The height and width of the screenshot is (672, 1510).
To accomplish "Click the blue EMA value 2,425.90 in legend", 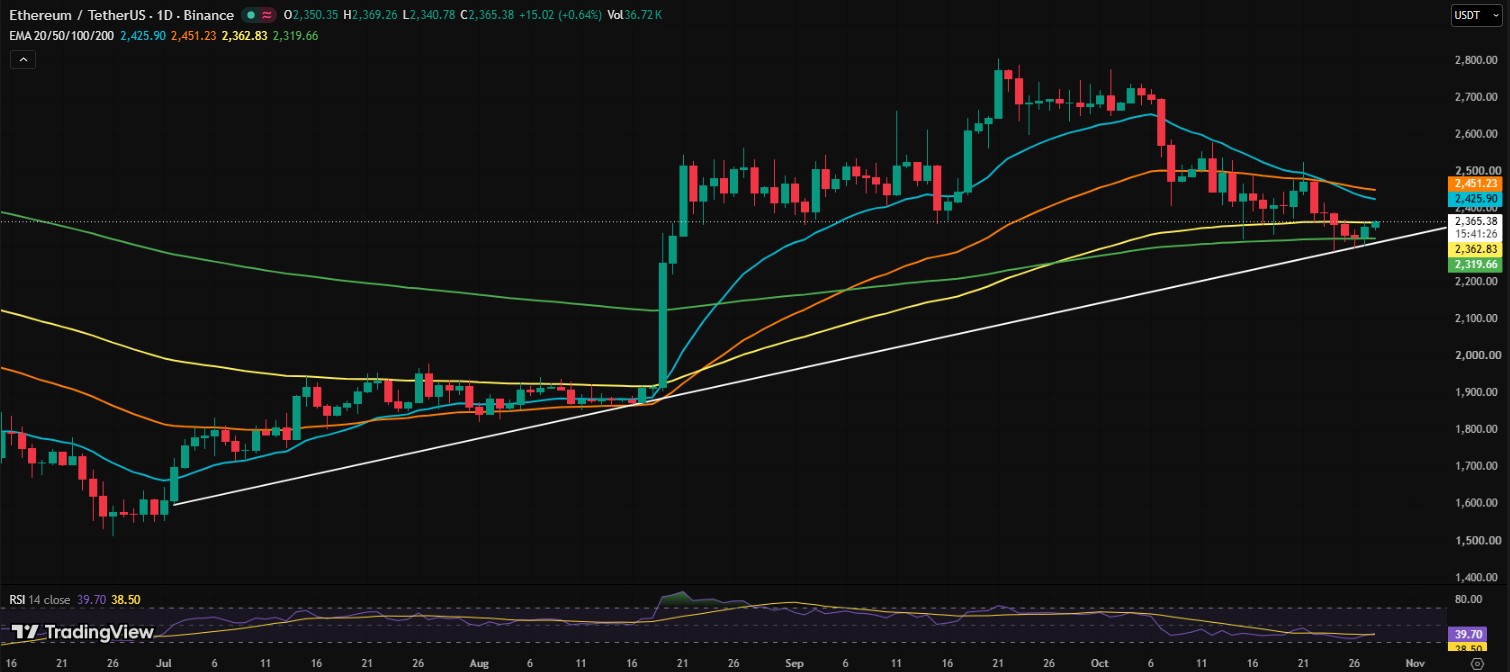I will click(142, 35).
